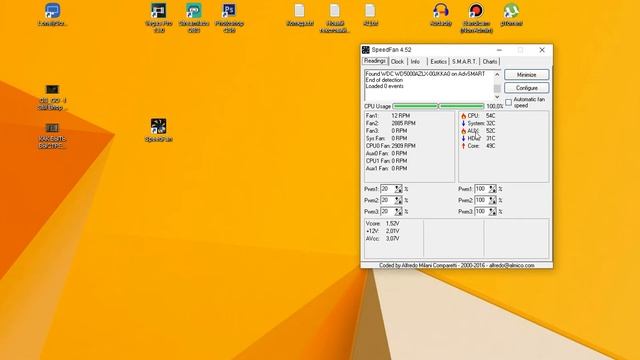Click the 'CPU0 Fan: 2909 RPM' reading
The image size is (640, 360).
tap(391, 146)
